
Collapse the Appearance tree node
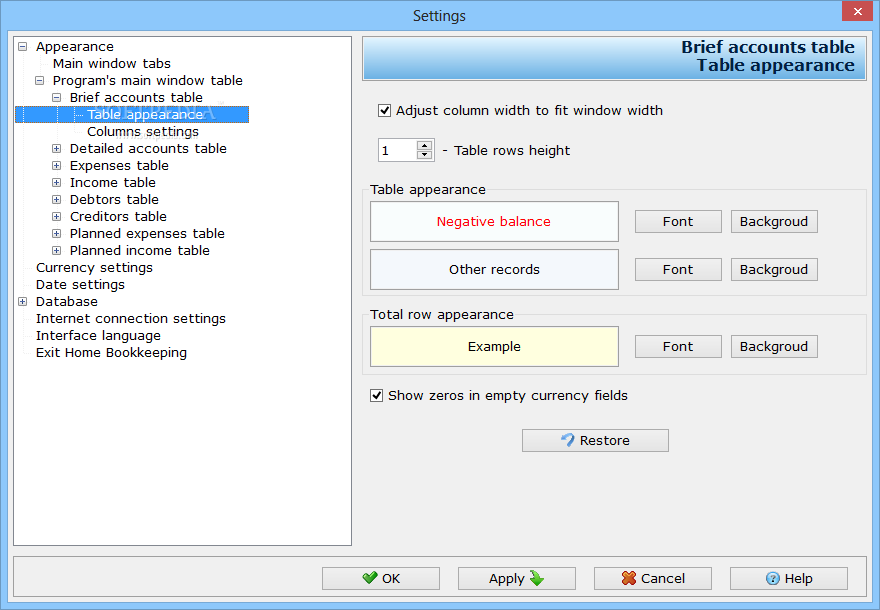[x=22, y=47]
